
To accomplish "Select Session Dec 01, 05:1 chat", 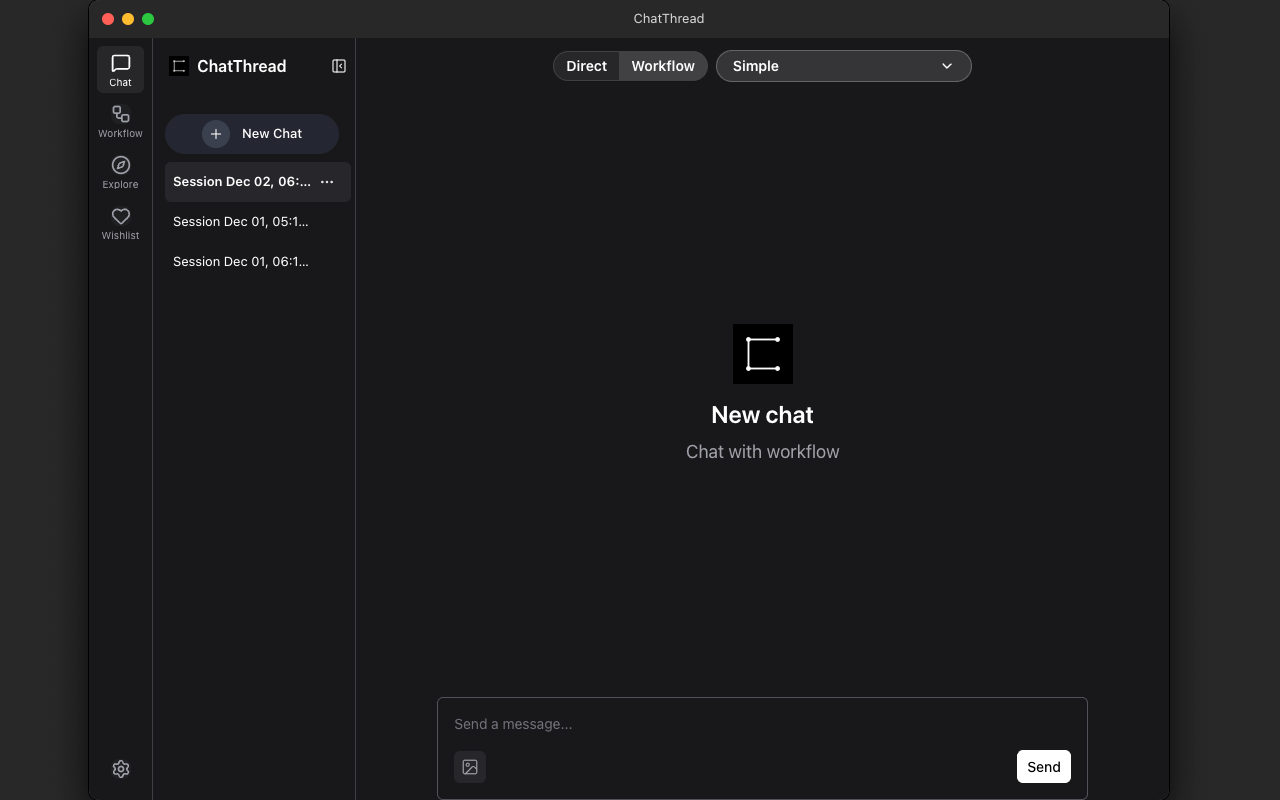I will 258,222.
